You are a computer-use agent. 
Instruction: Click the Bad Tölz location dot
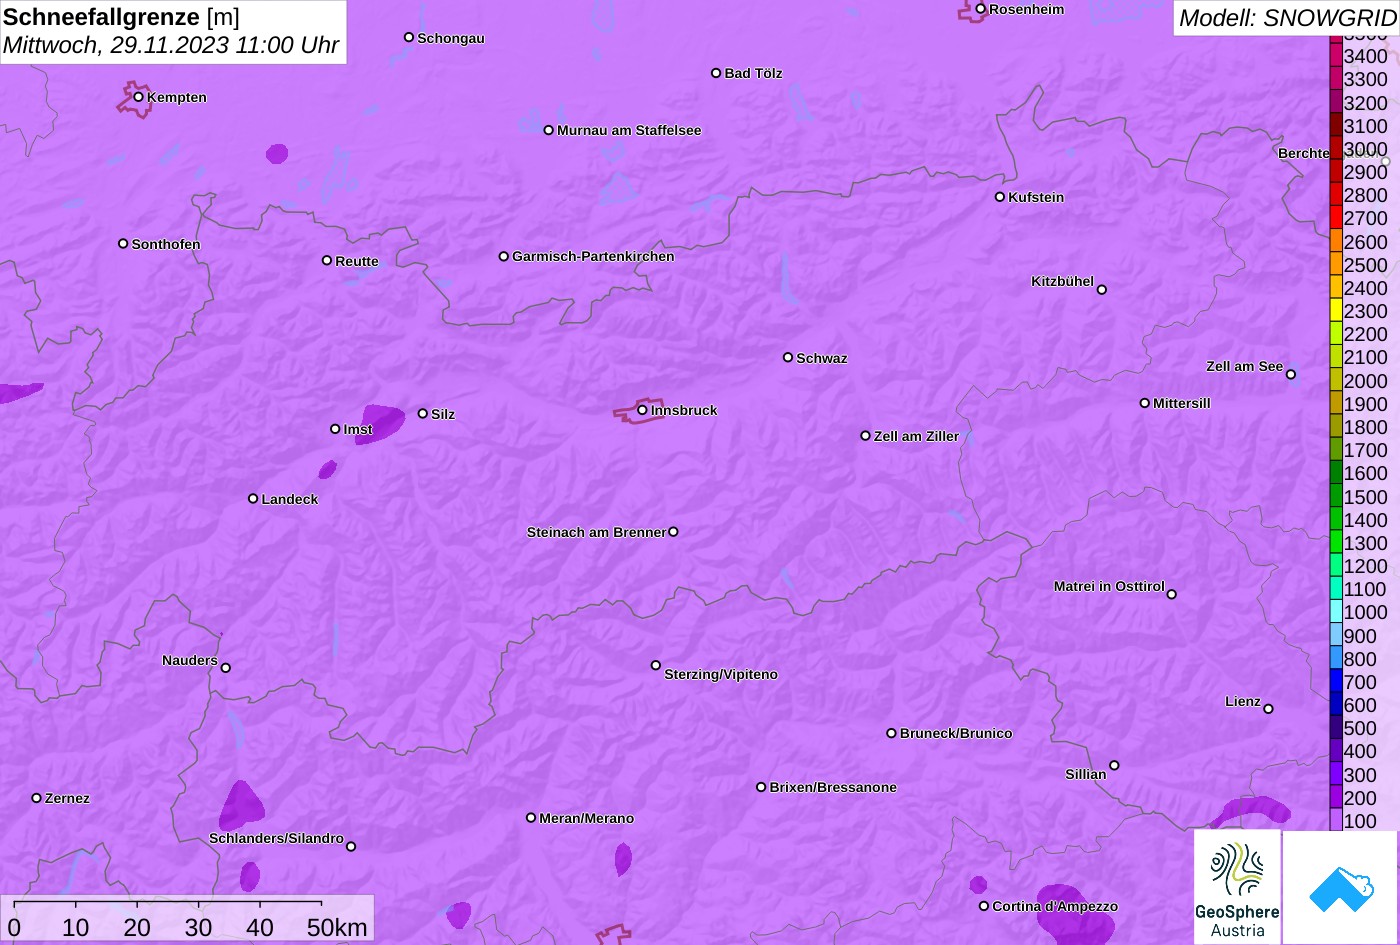(x=716, y=73)
